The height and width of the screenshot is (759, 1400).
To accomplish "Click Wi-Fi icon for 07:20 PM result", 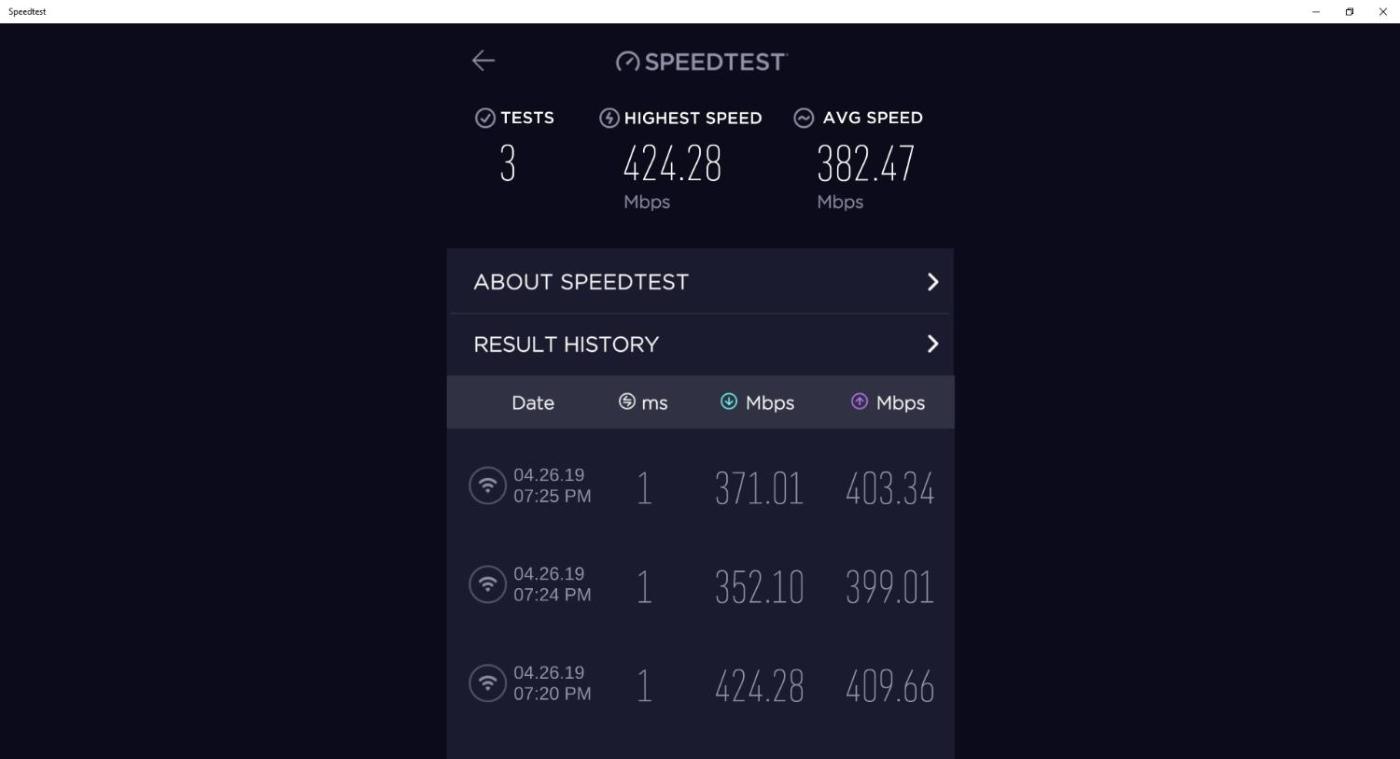I will pyautogui.click(x=488, y=684).
